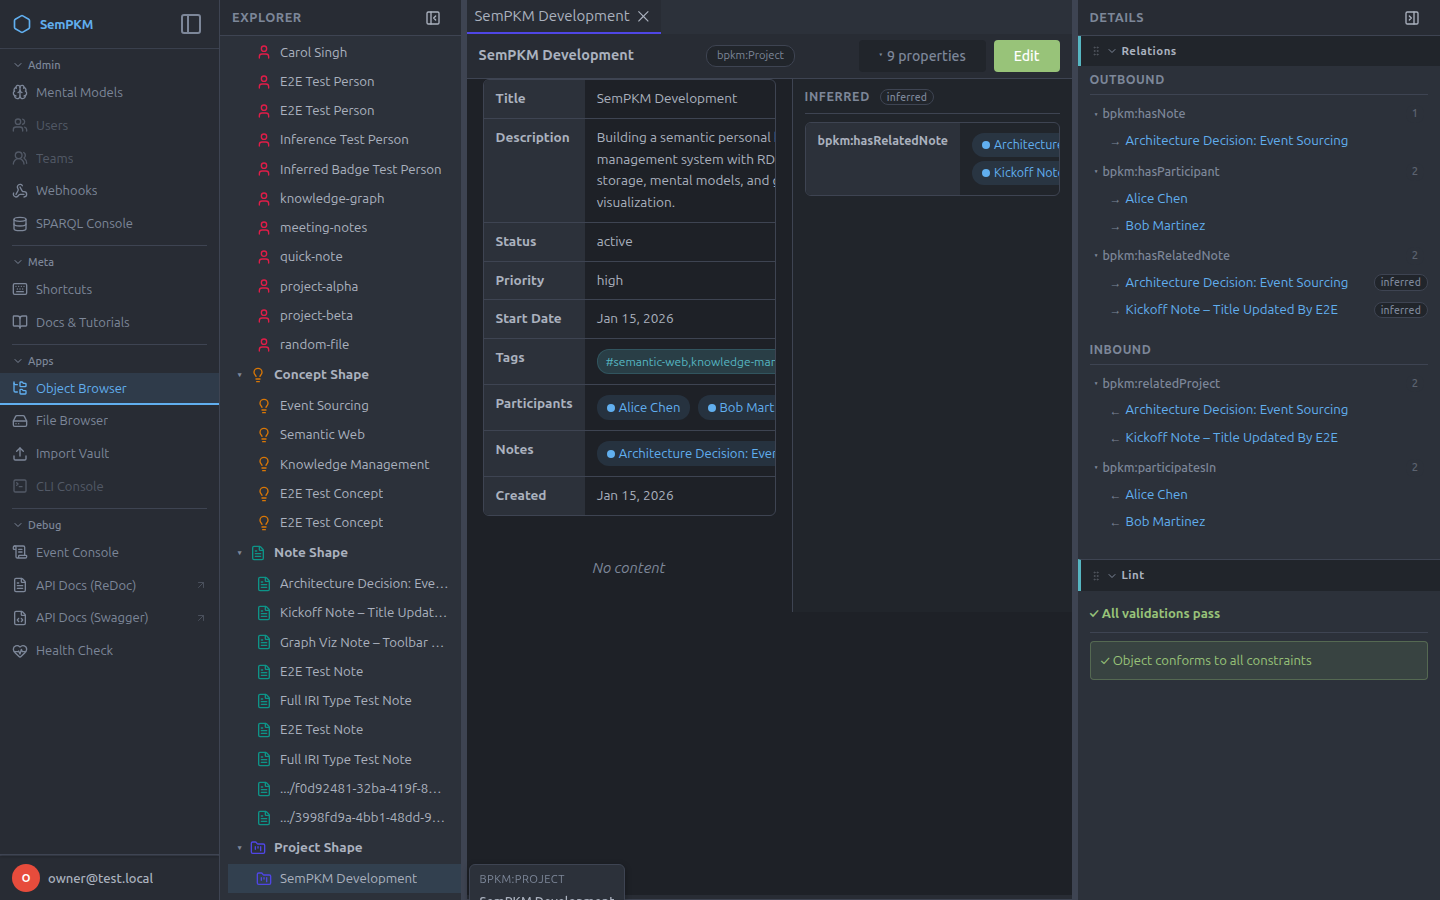The width and height of the screenshot is (1440, 900).
Task: Open Docs & Tutorials book icon
Action: tap(20, 322)
